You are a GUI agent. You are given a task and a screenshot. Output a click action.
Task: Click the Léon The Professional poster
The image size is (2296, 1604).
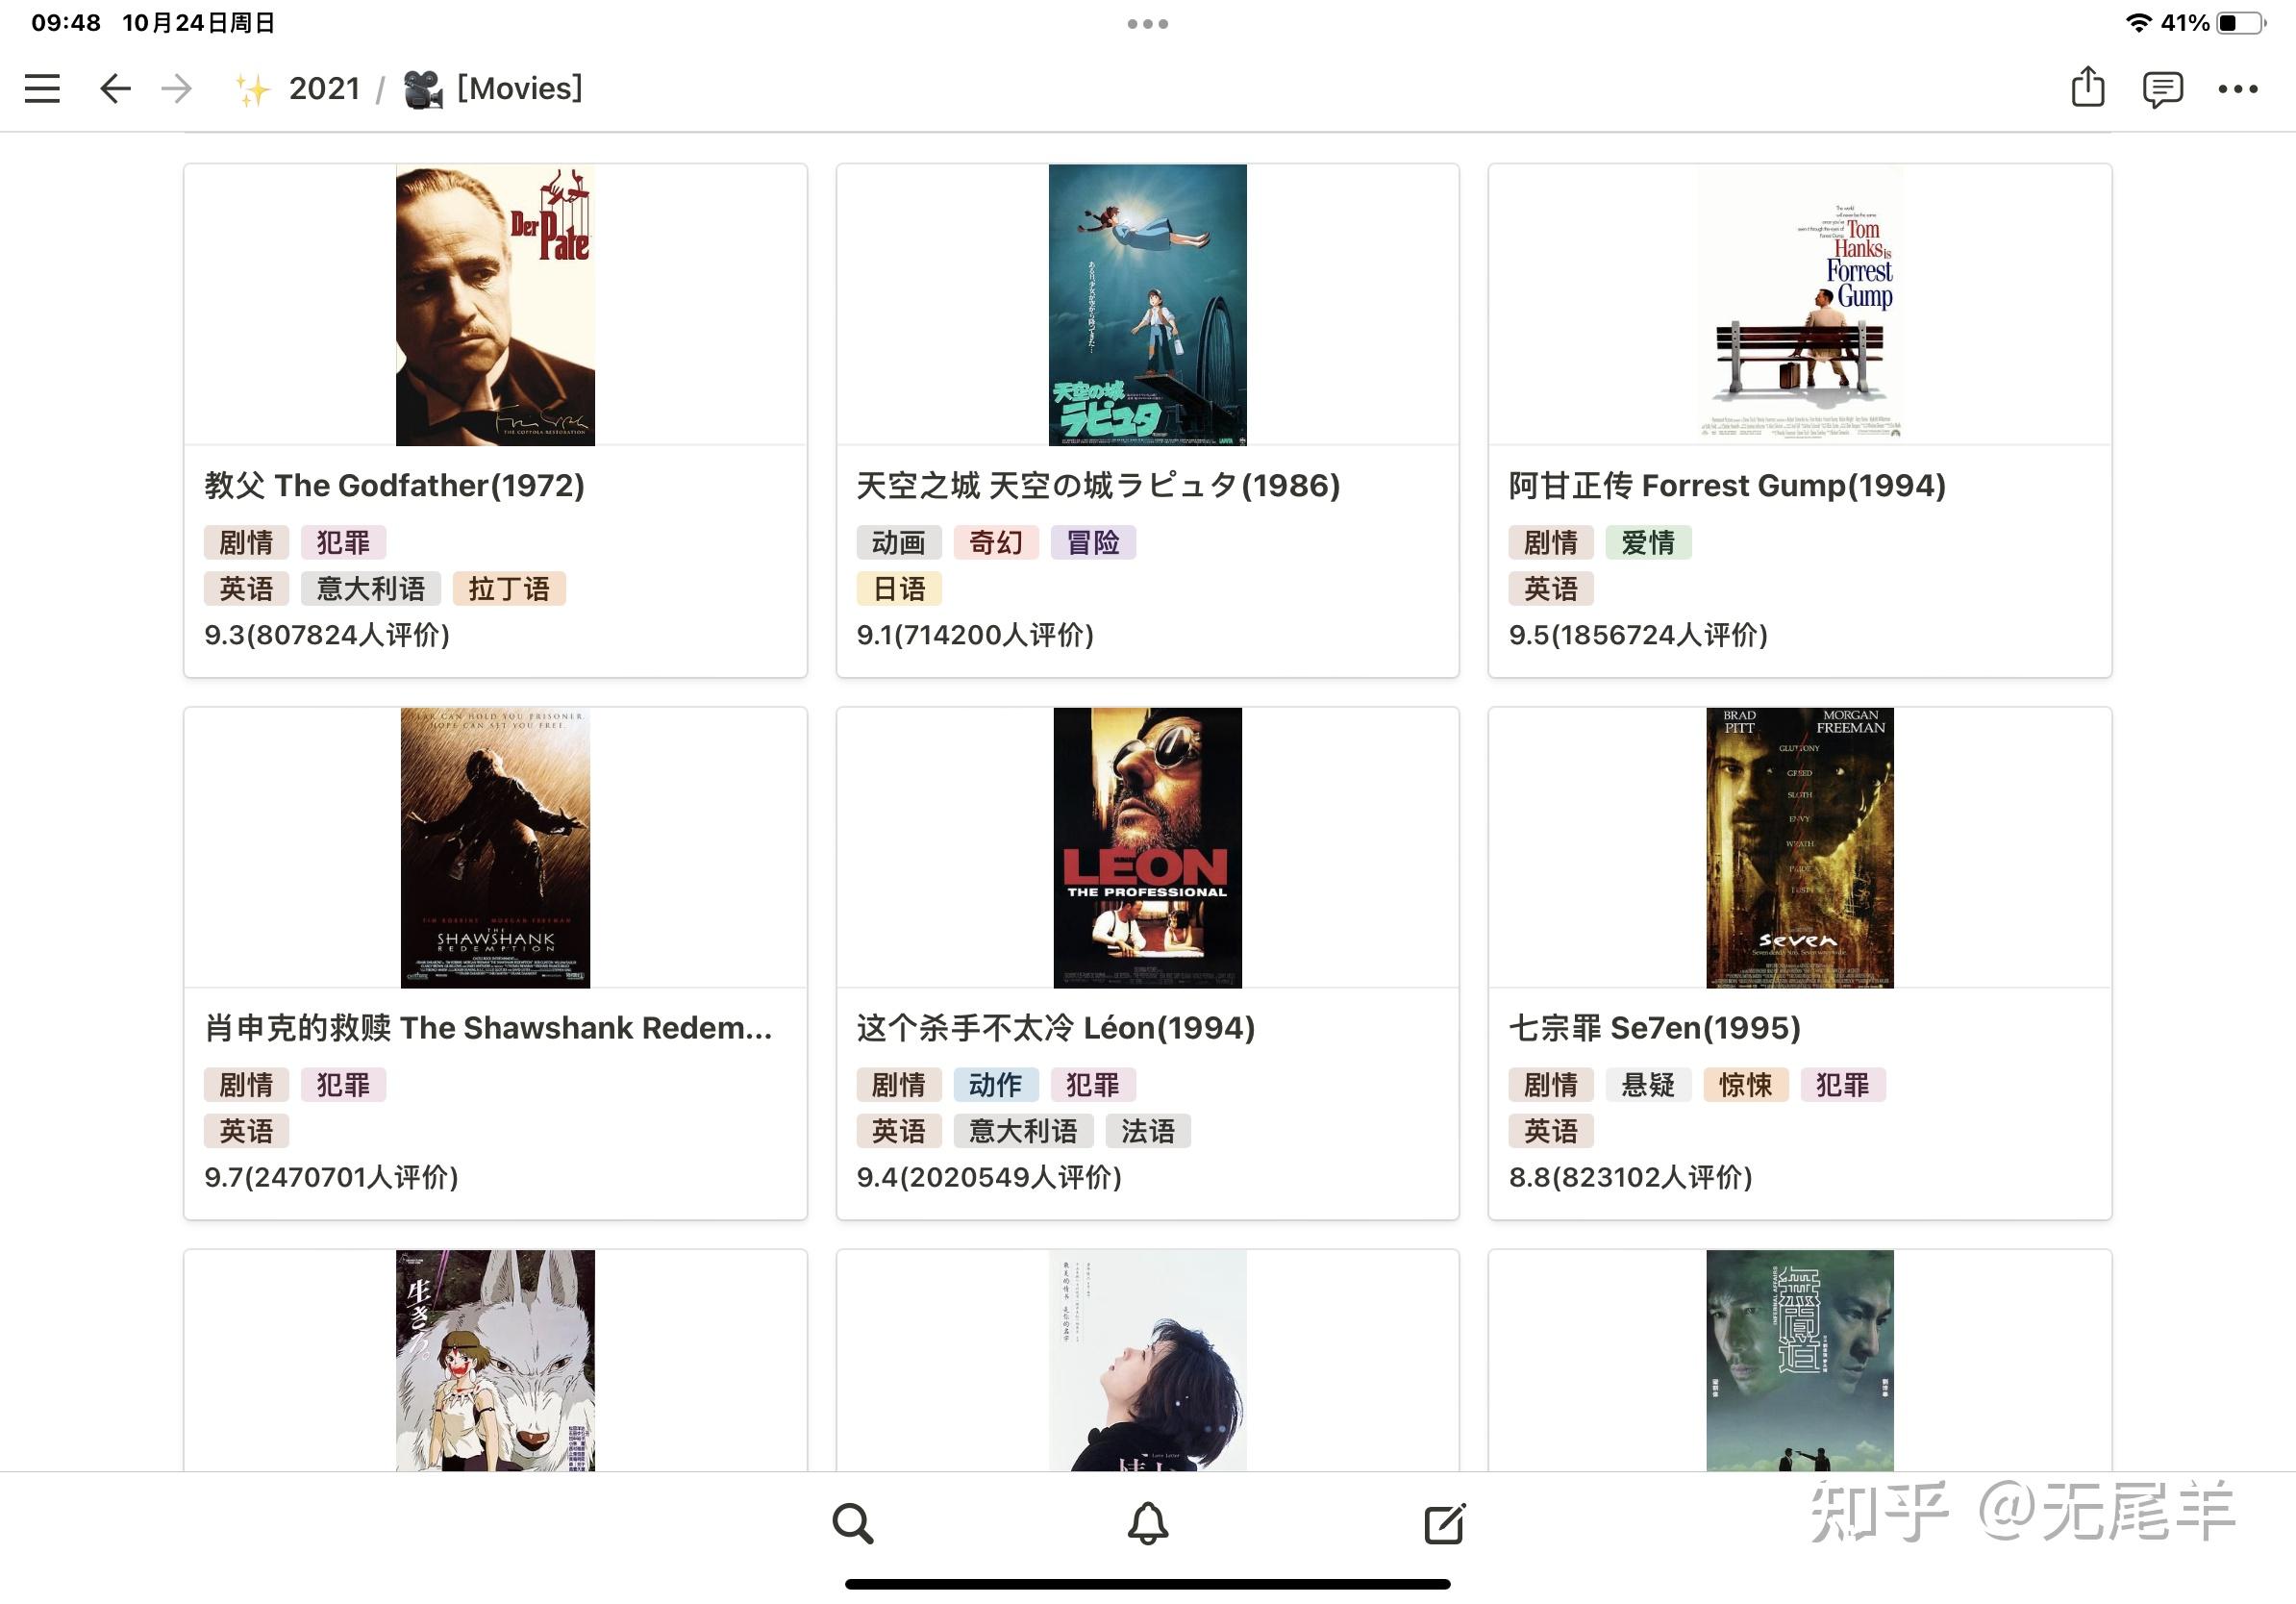tap(1148, 847)
